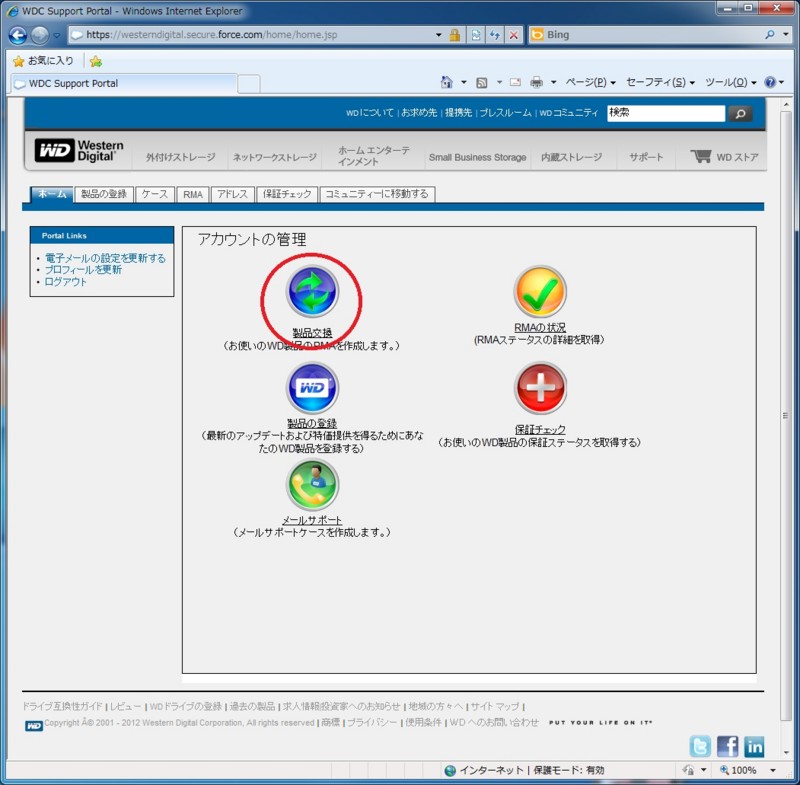Click the read mail toolbar icon
The image size is (800, 785).
(x=515, y=82)
